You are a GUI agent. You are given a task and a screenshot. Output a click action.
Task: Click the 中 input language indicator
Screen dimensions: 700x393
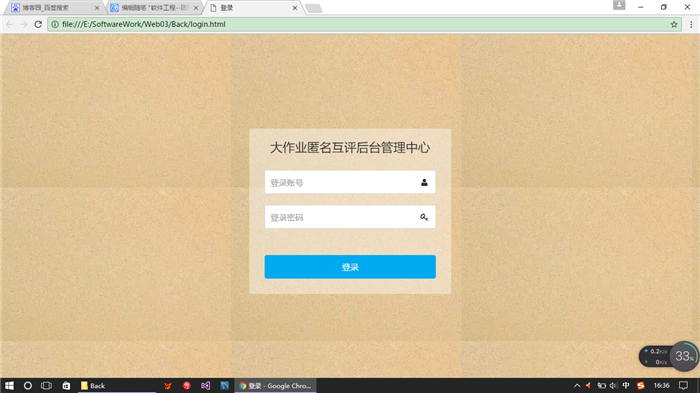pyautogui.click(x=626, y=385)
